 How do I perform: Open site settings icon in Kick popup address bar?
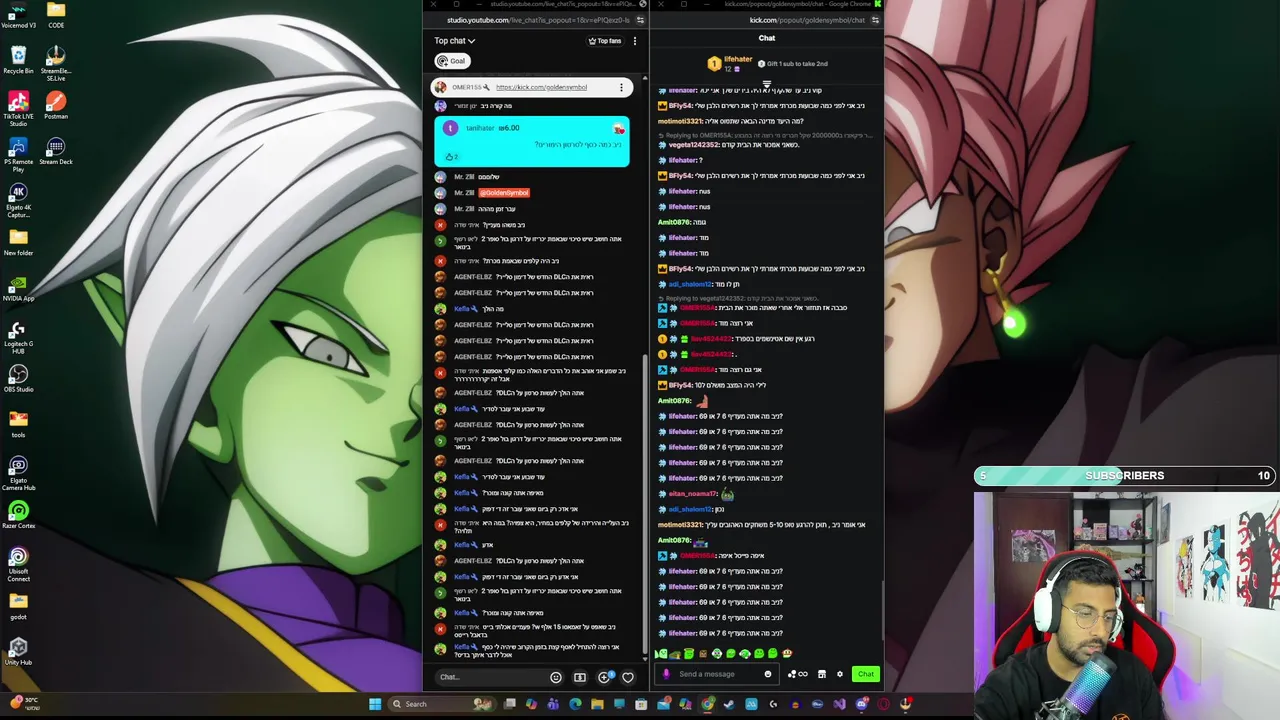coord(875,20)
